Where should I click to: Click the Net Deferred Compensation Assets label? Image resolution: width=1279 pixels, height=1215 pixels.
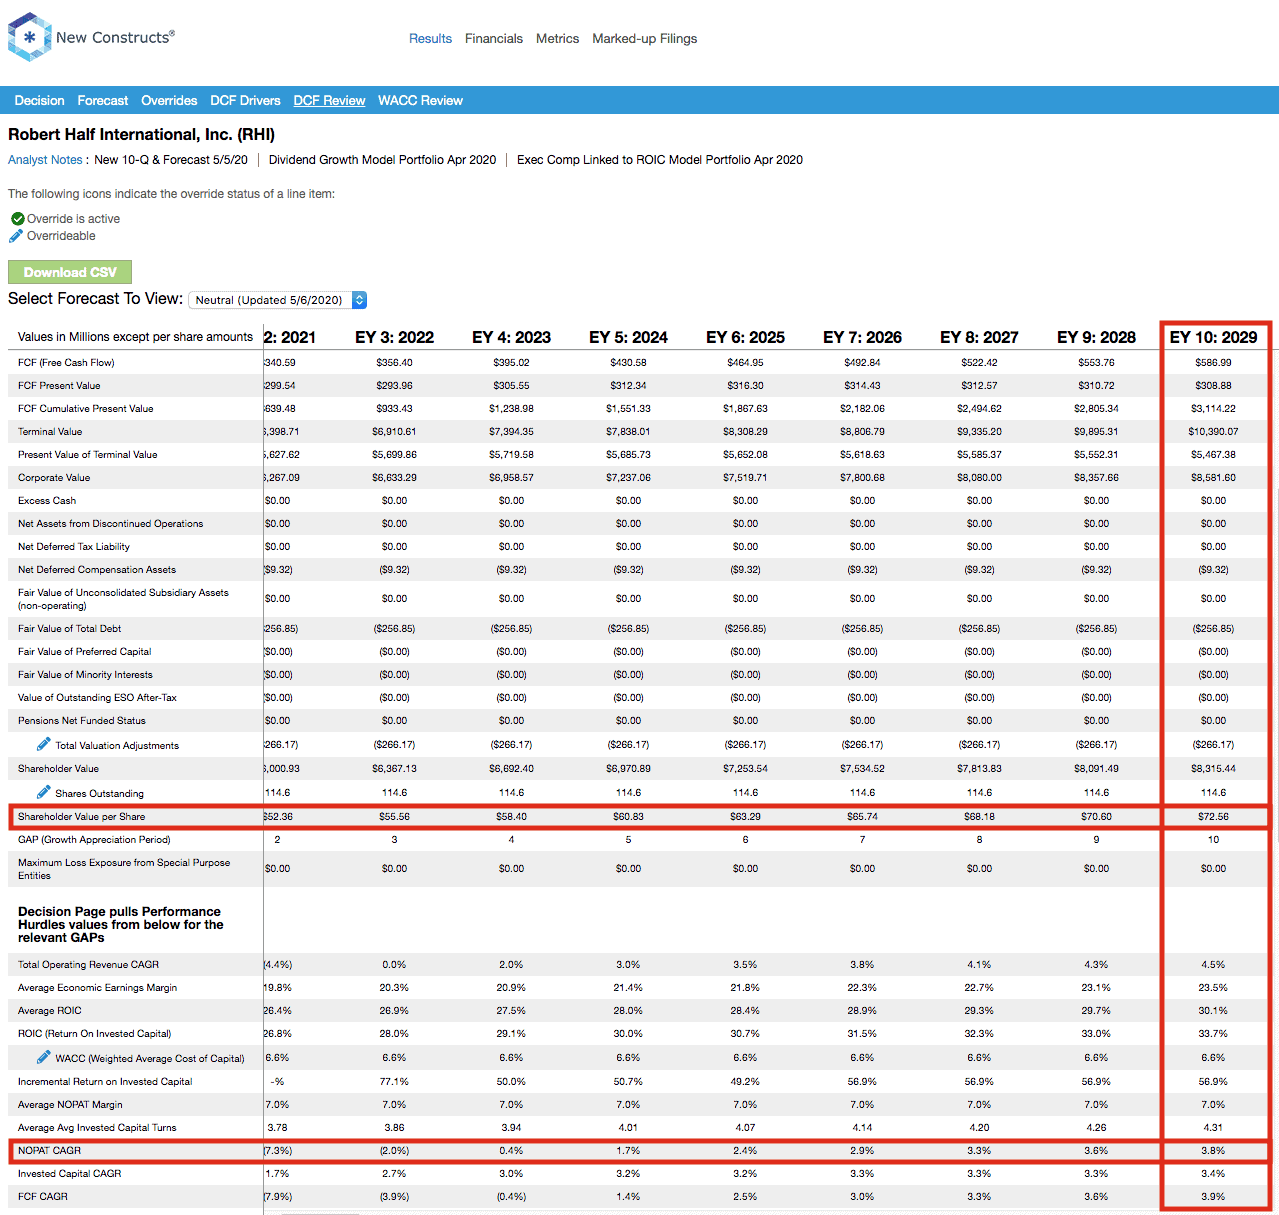point(97,569)
